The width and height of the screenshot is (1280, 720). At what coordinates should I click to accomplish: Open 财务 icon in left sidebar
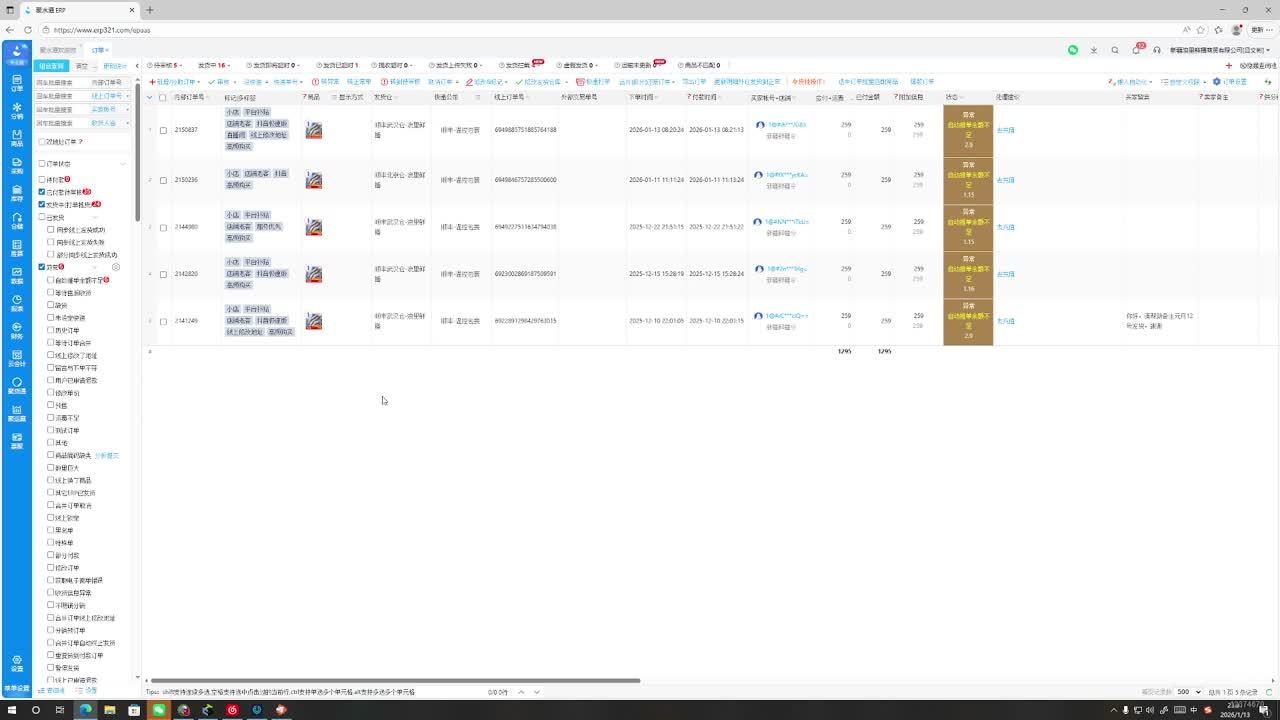(x=16, y=330)
